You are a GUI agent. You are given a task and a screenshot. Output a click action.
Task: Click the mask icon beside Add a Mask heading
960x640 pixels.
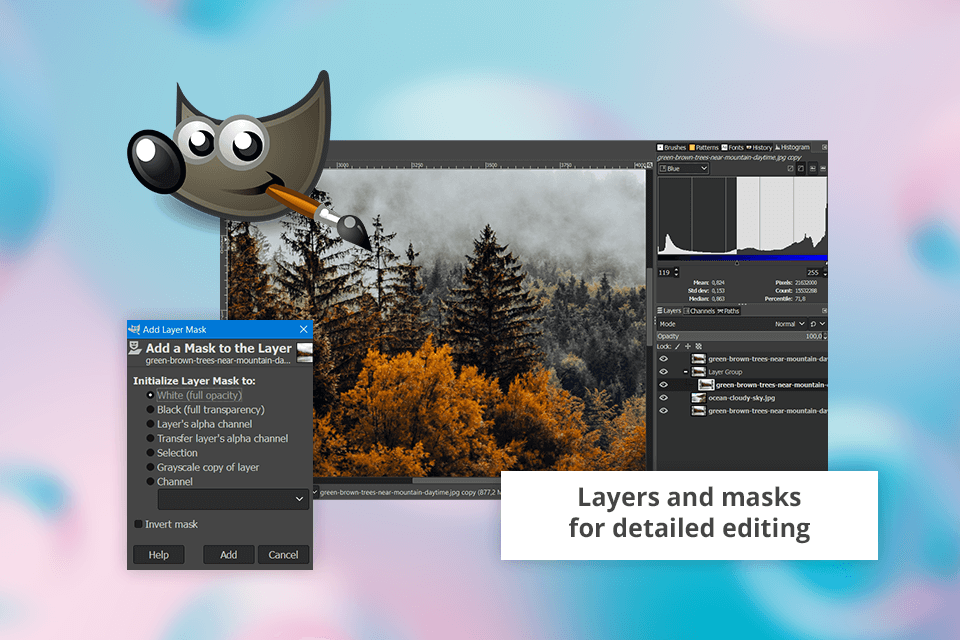[x=135, y=348]
